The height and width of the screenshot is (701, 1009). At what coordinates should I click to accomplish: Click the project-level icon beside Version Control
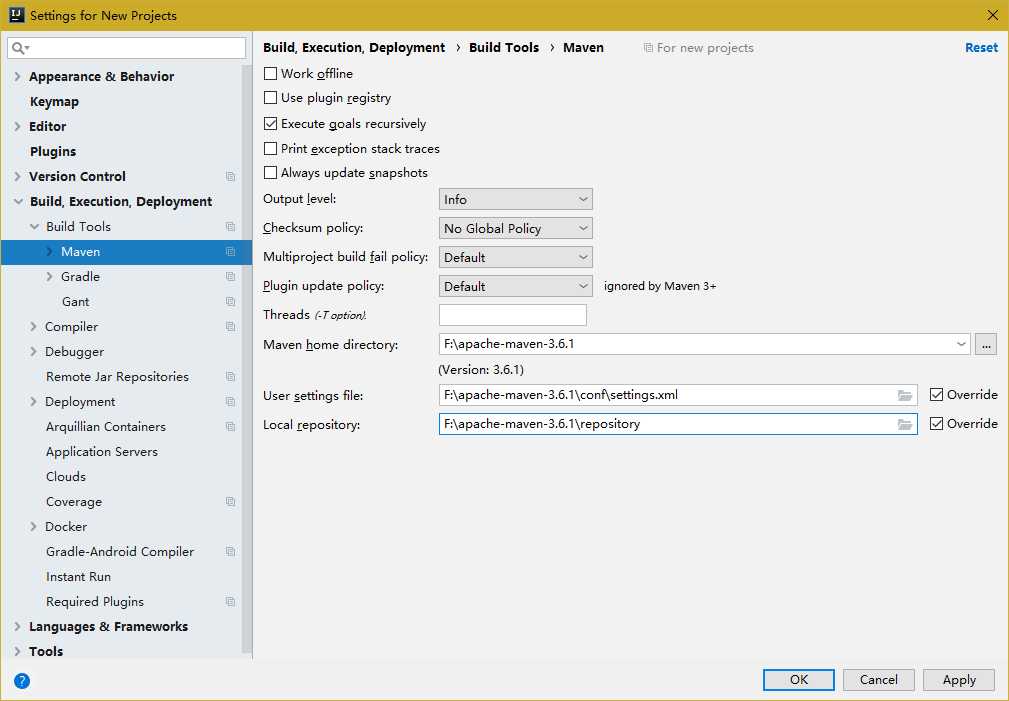click(230, 176)
